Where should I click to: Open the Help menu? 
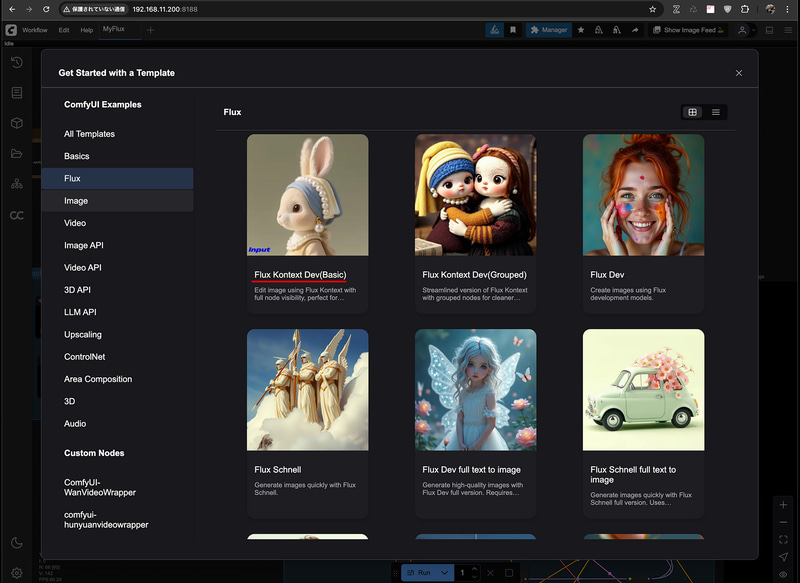coord(87,30)
